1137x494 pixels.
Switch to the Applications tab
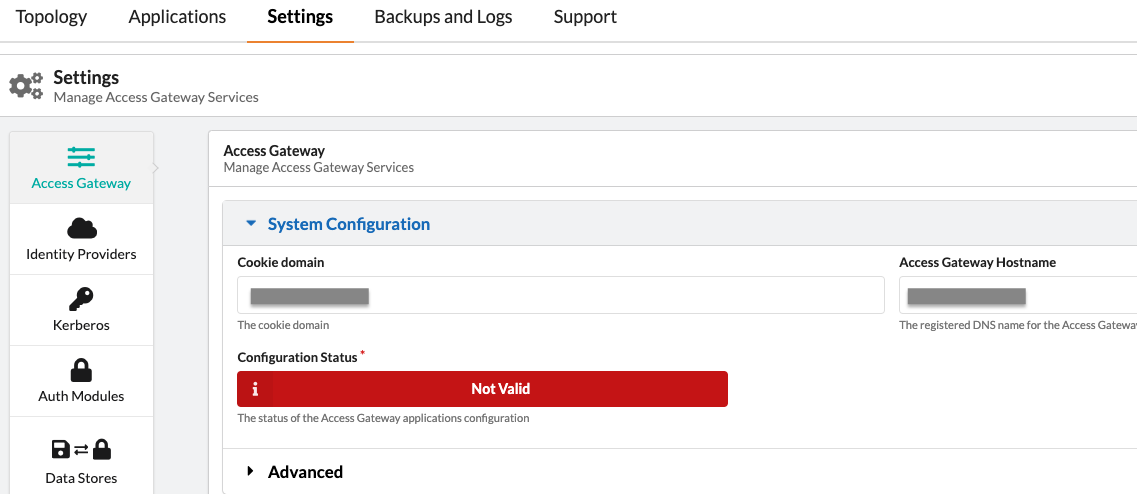pyautogui.click(x=177, y=17)
